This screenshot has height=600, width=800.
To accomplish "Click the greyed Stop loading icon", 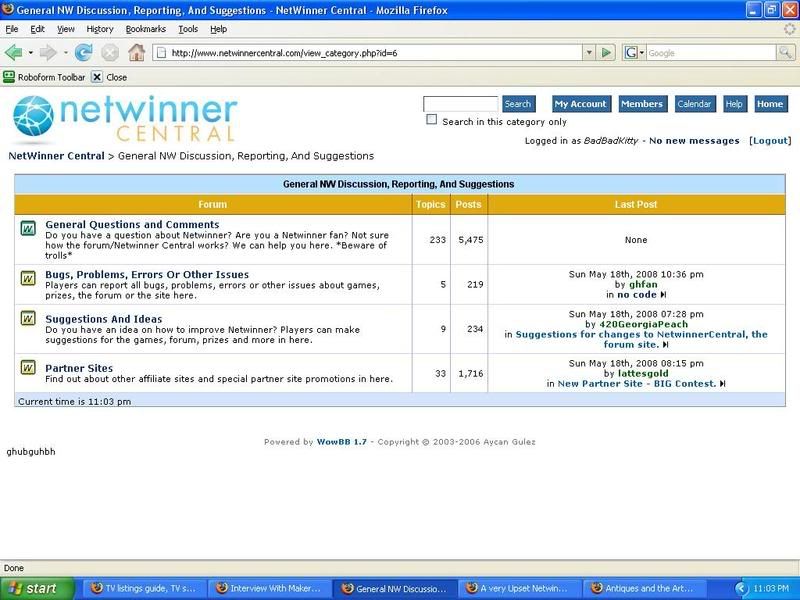I will click(x=110, y=53).
